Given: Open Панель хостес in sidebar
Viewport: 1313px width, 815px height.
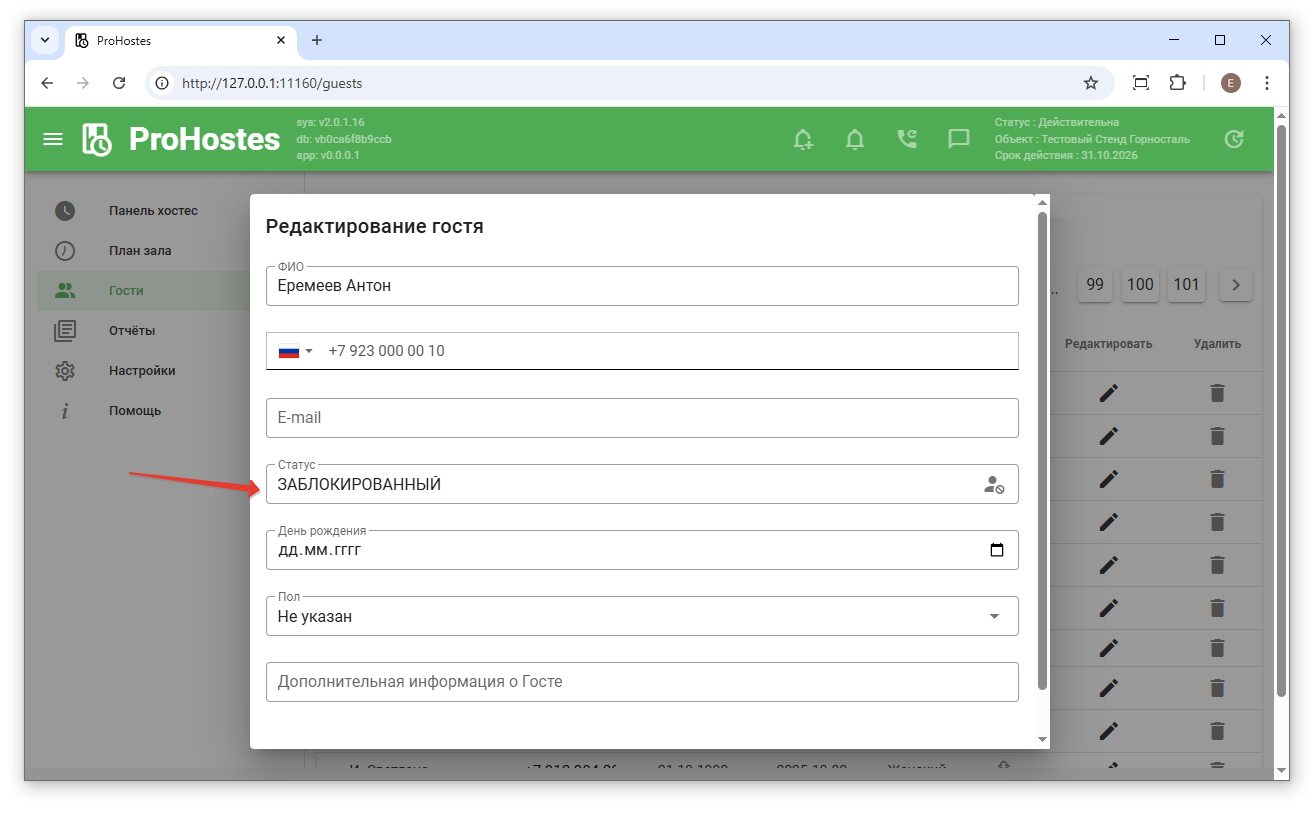Looking at the screenshot, I should [x=153, y=211].
